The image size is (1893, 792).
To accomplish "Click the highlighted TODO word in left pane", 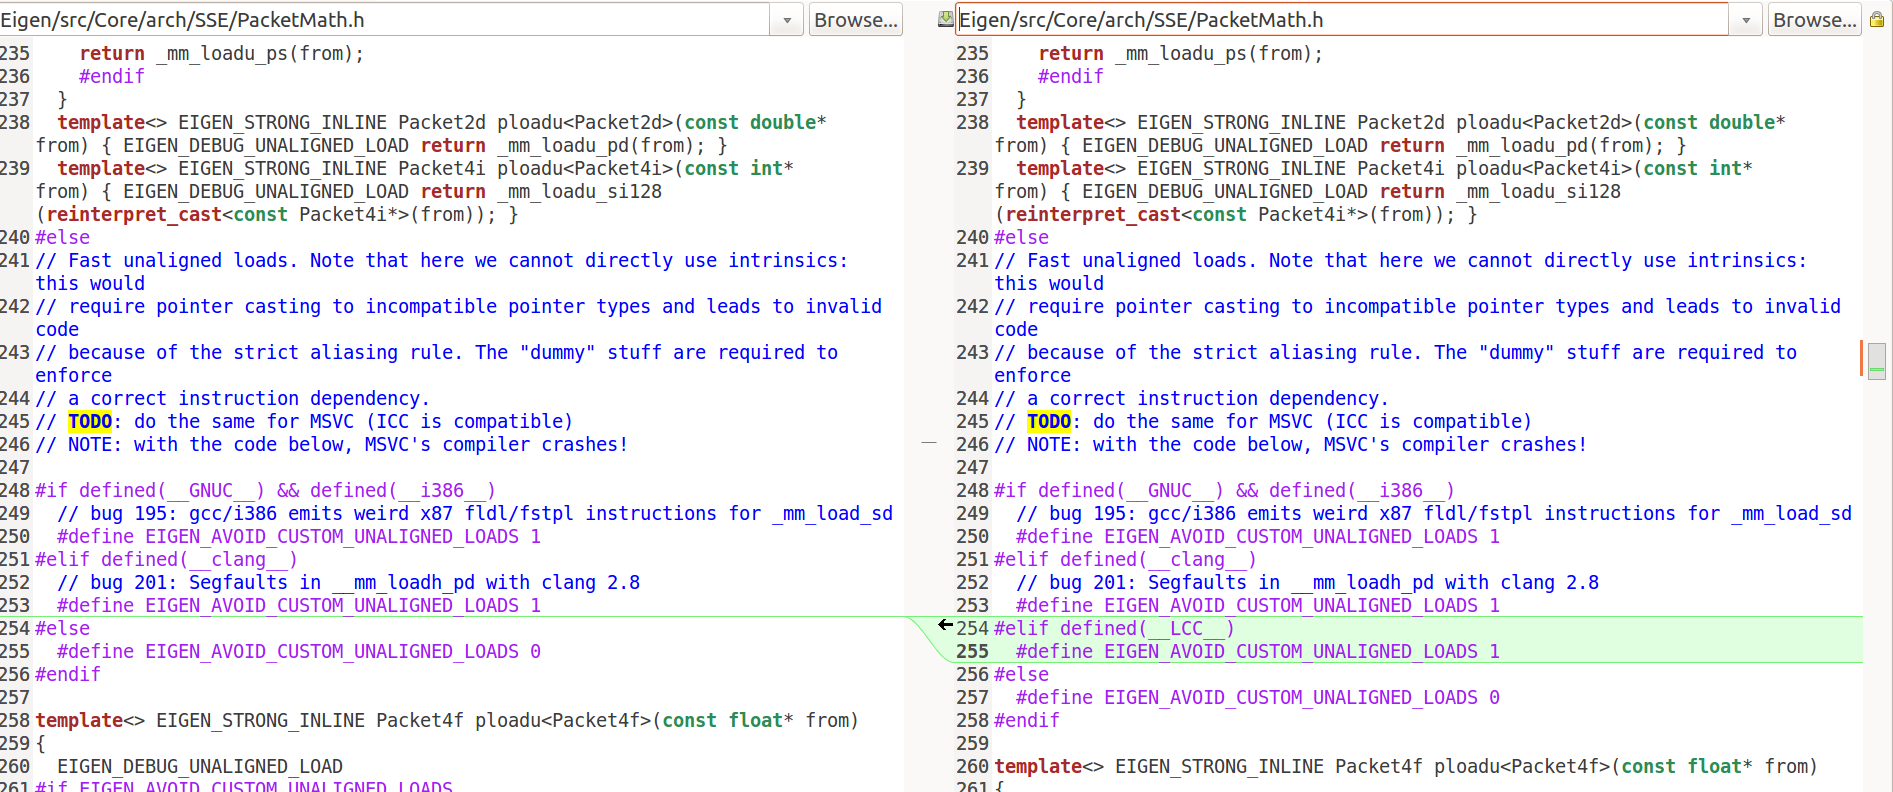I will tap(90, 422).
